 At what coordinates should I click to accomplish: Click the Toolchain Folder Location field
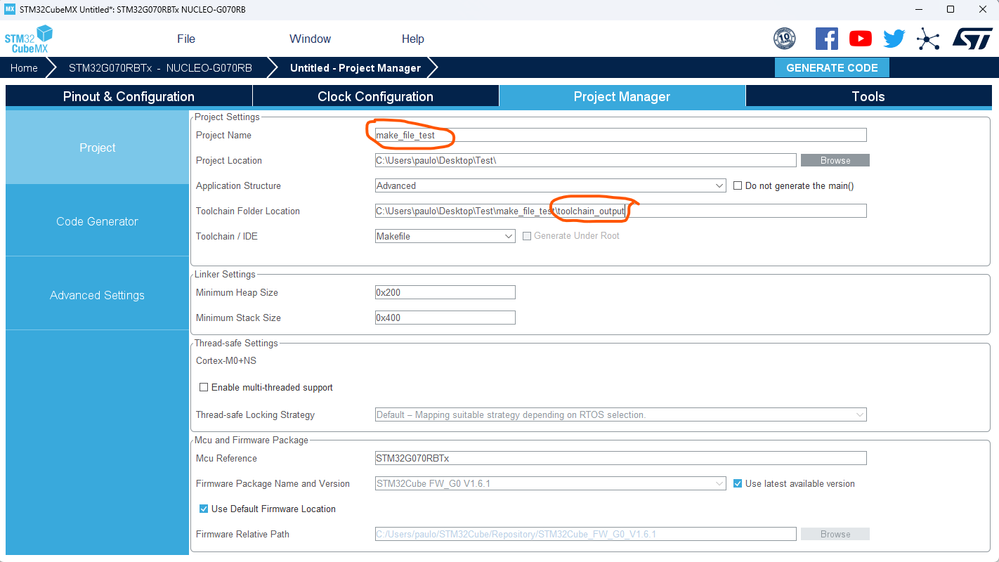tap(621, 211)
